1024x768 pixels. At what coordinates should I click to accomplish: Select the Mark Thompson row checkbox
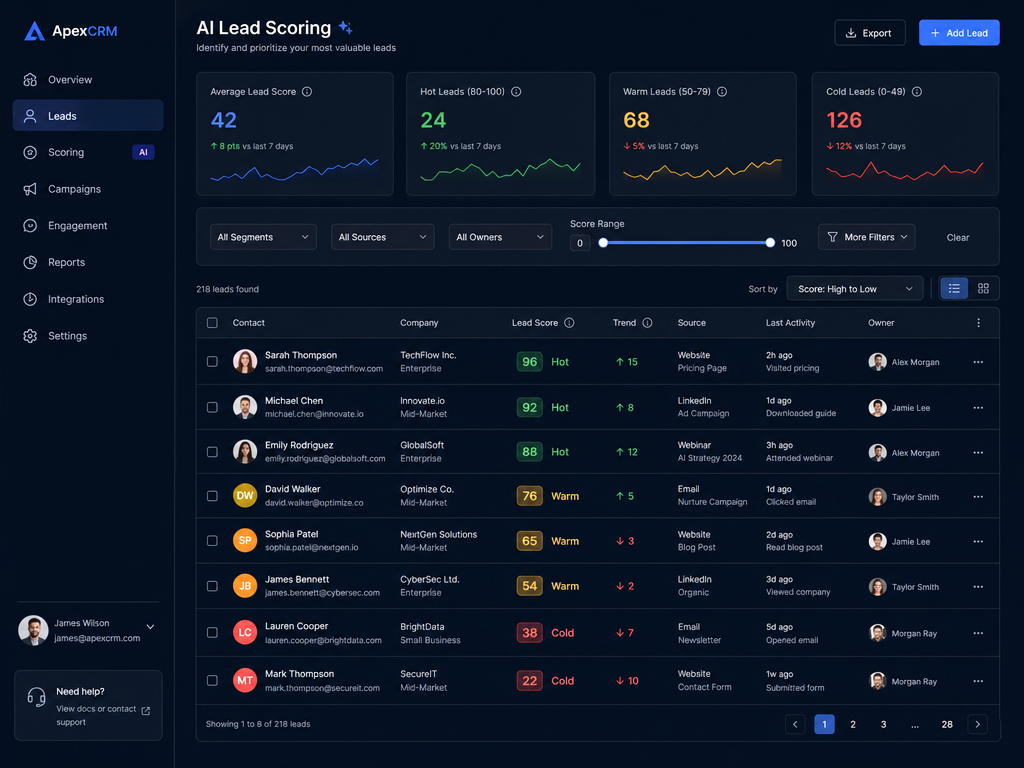click(212, 680)
